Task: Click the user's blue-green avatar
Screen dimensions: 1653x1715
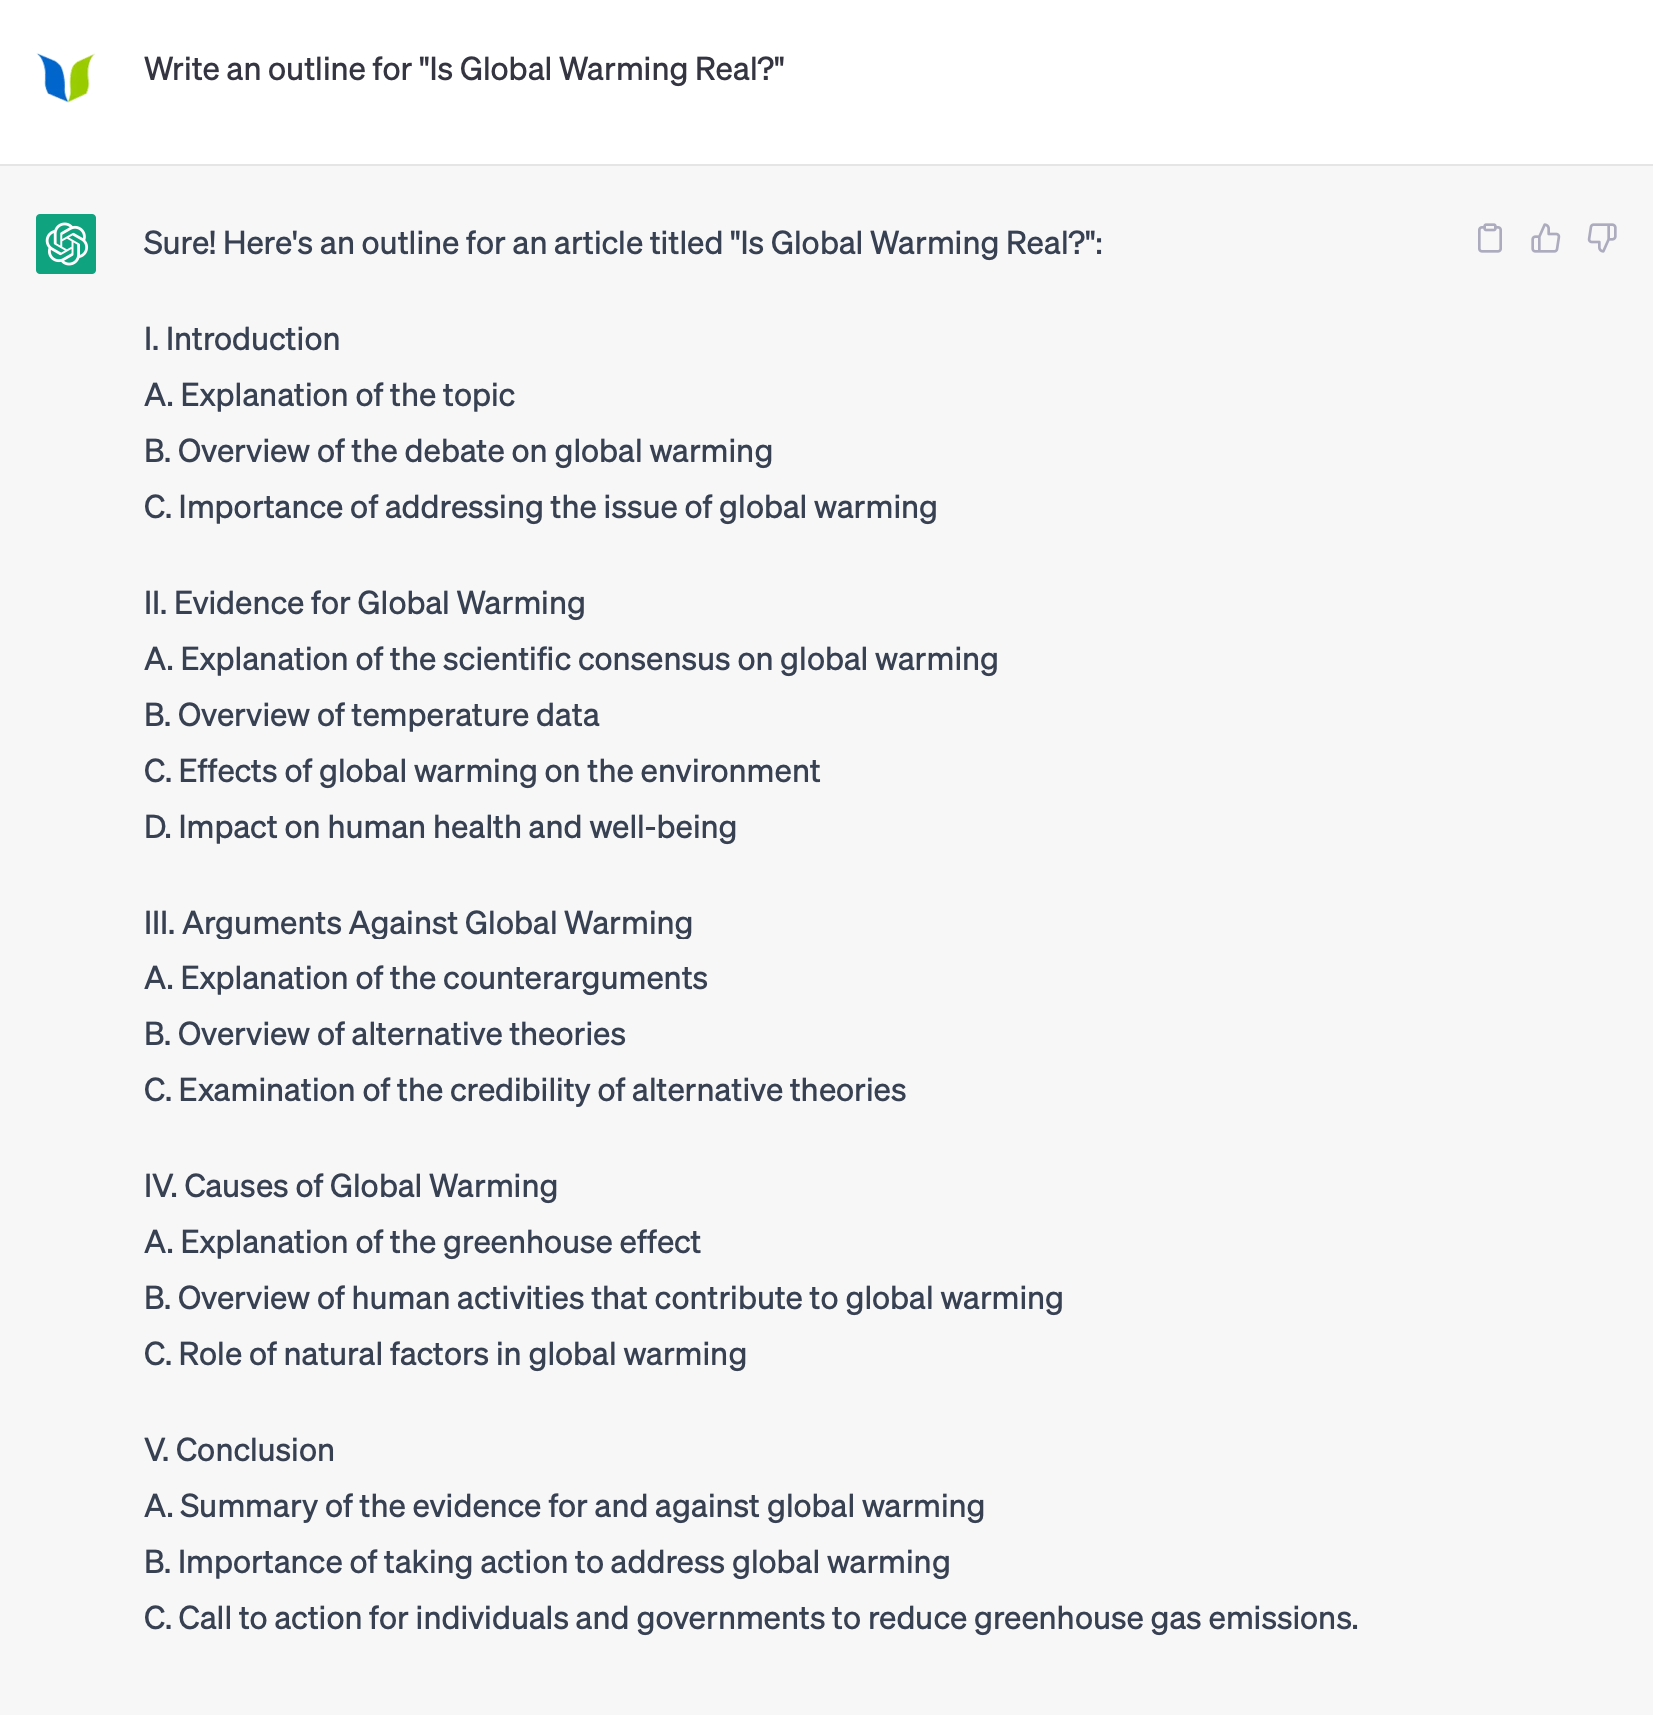Action: (x=66, y=77)
